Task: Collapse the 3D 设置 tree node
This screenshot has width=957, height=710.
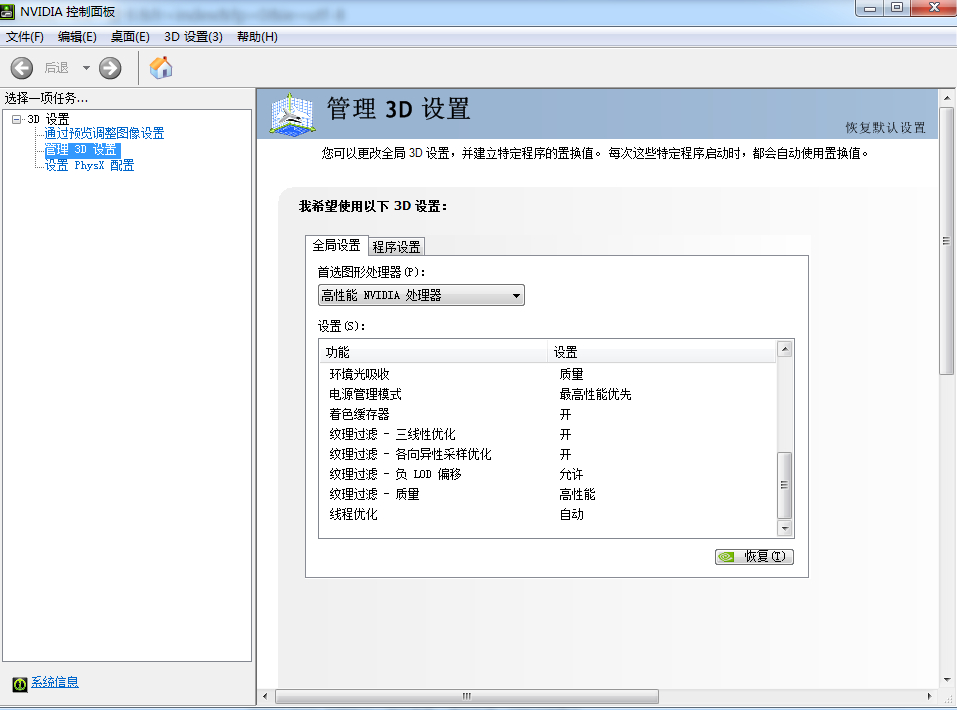Action: [16, 119]
